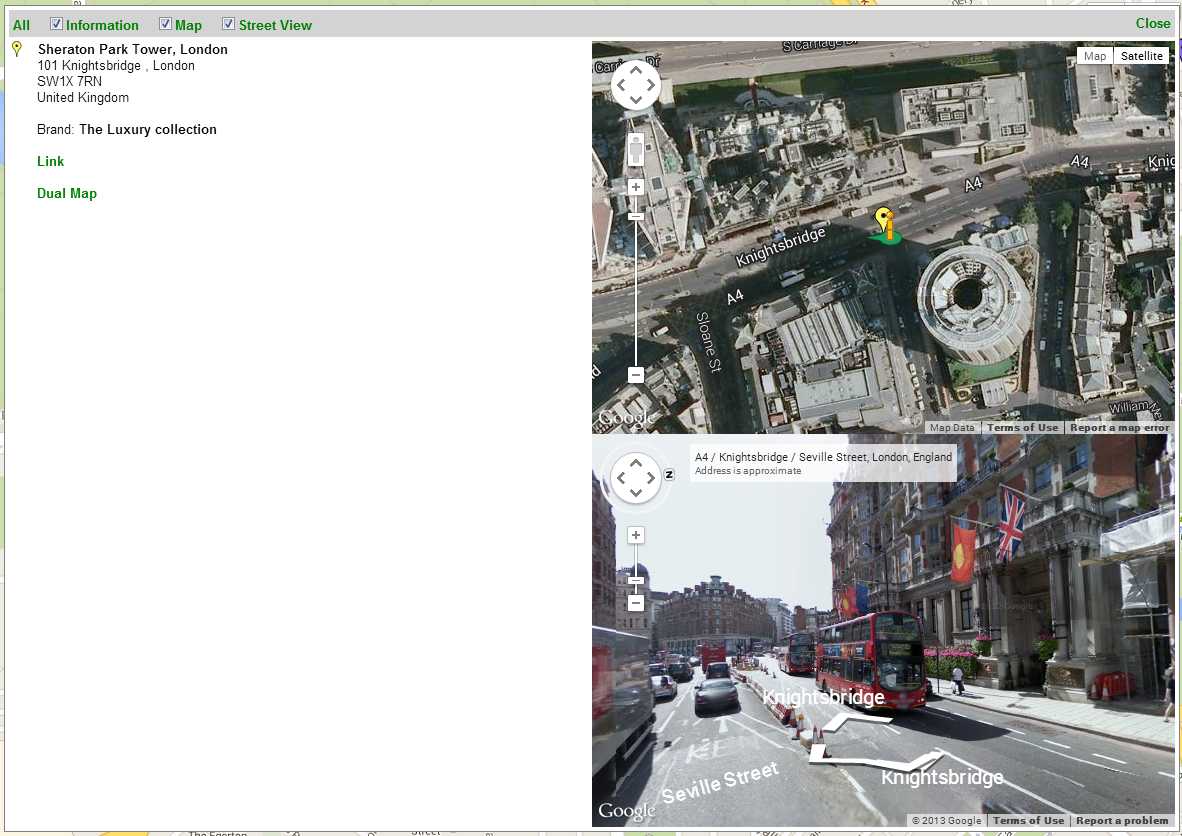Viewport: 1182px width, 836px height.
Task: Switch map to Satellite view
Action: pos(1141,56)
